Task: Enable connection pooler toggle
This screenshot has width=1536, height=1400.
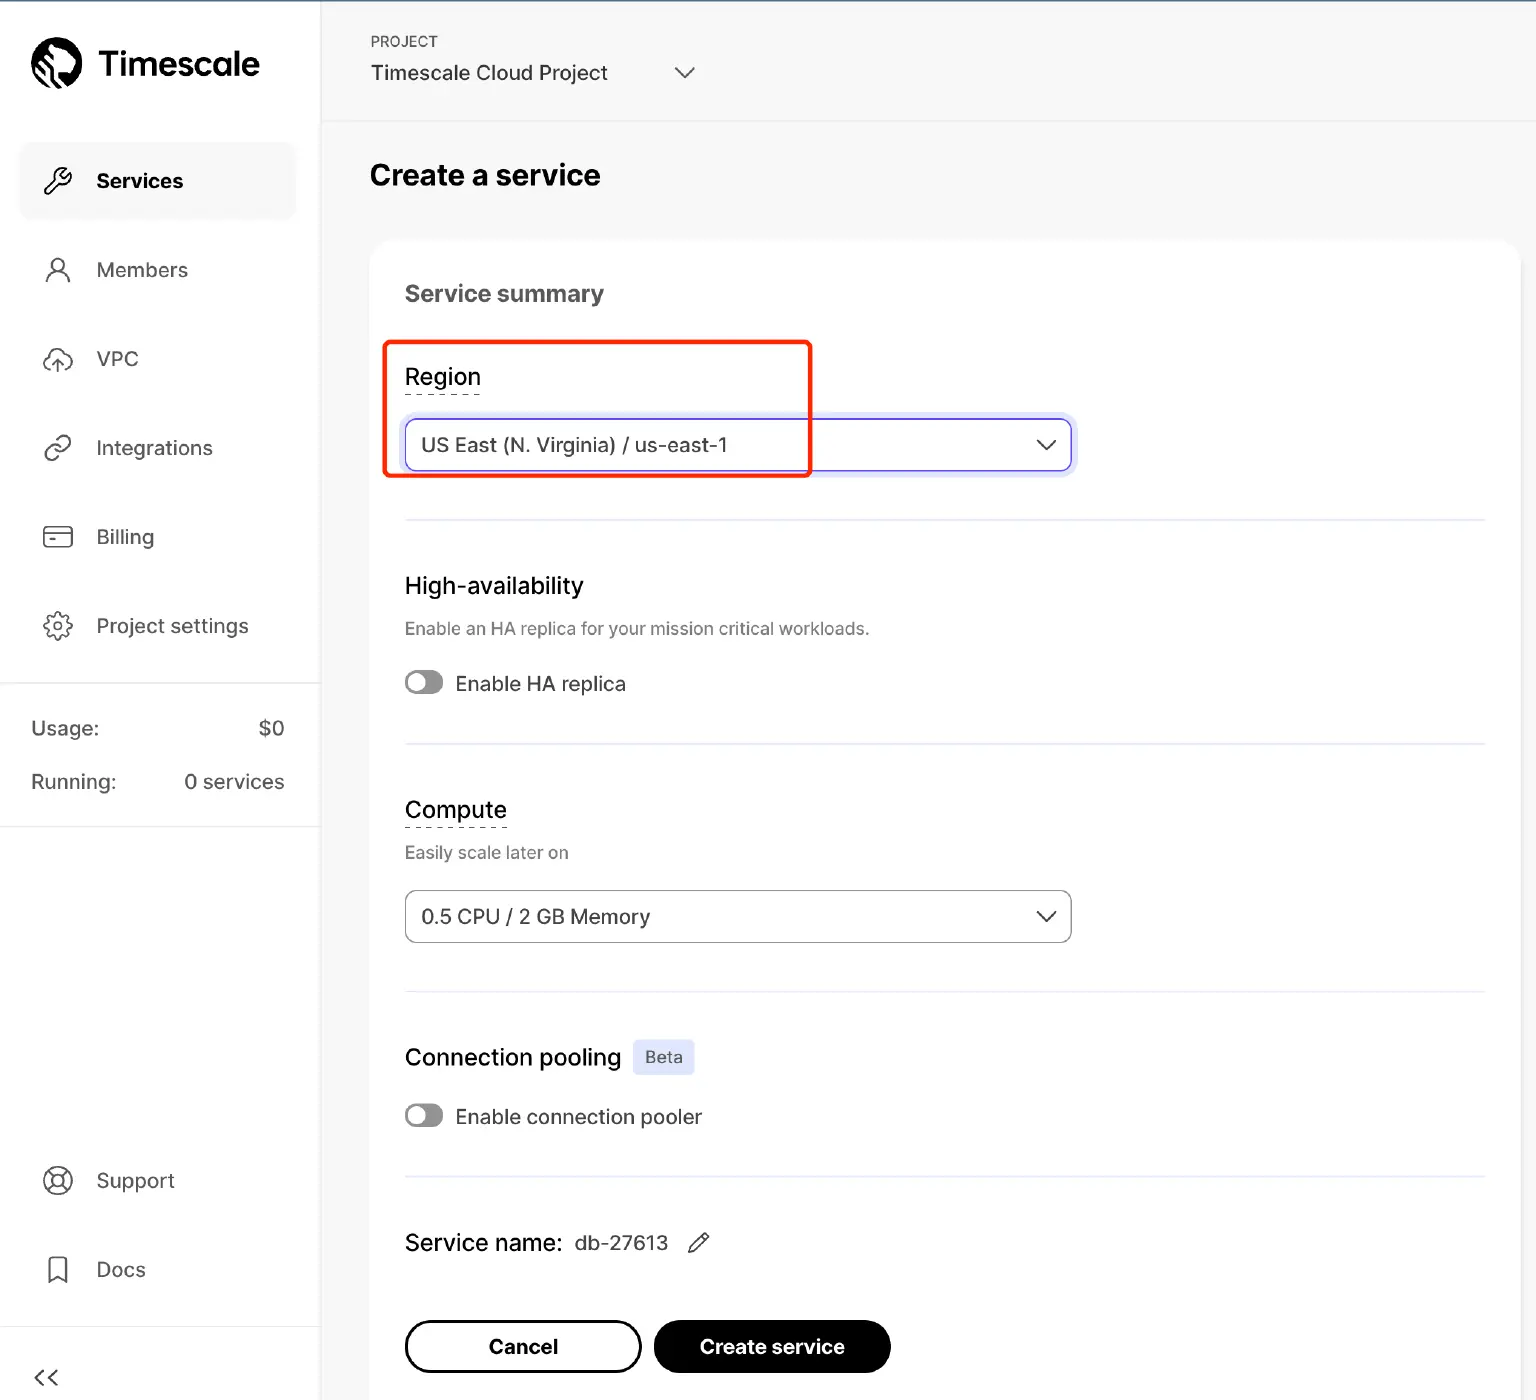Action: pyautogui.click(x=424, y=1115)
